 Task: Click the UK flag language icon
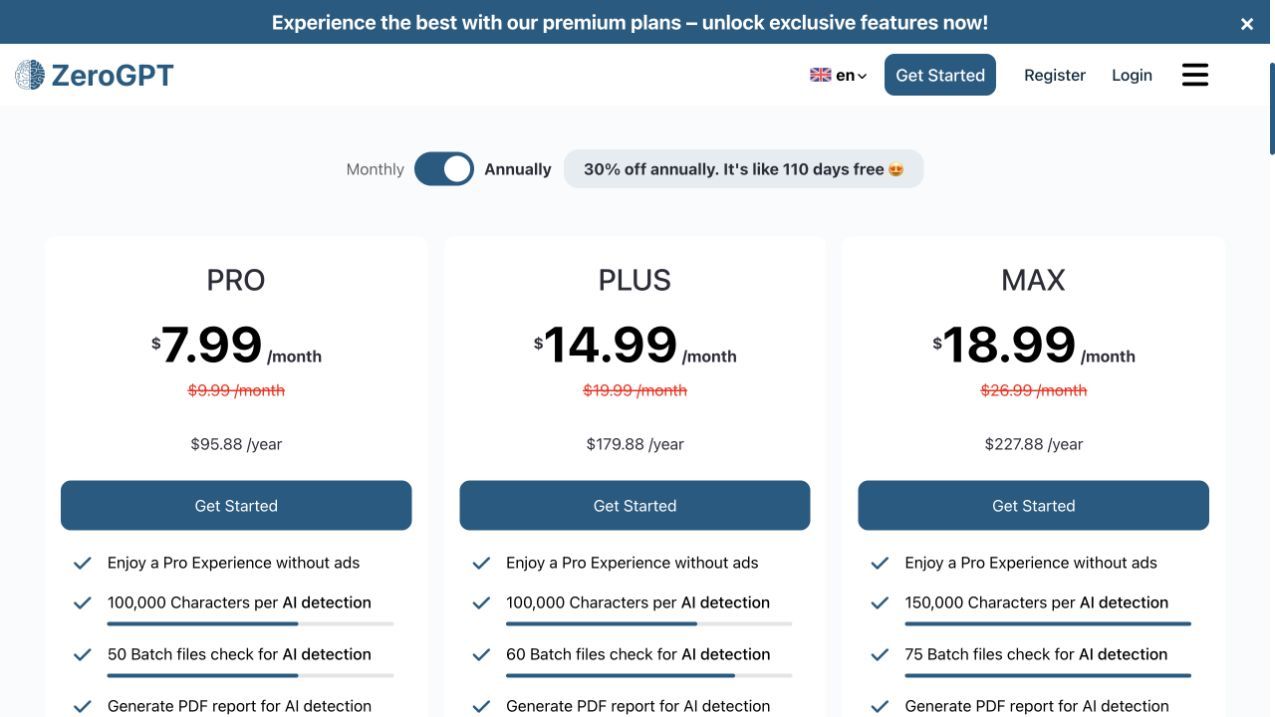tap(820, 75)
